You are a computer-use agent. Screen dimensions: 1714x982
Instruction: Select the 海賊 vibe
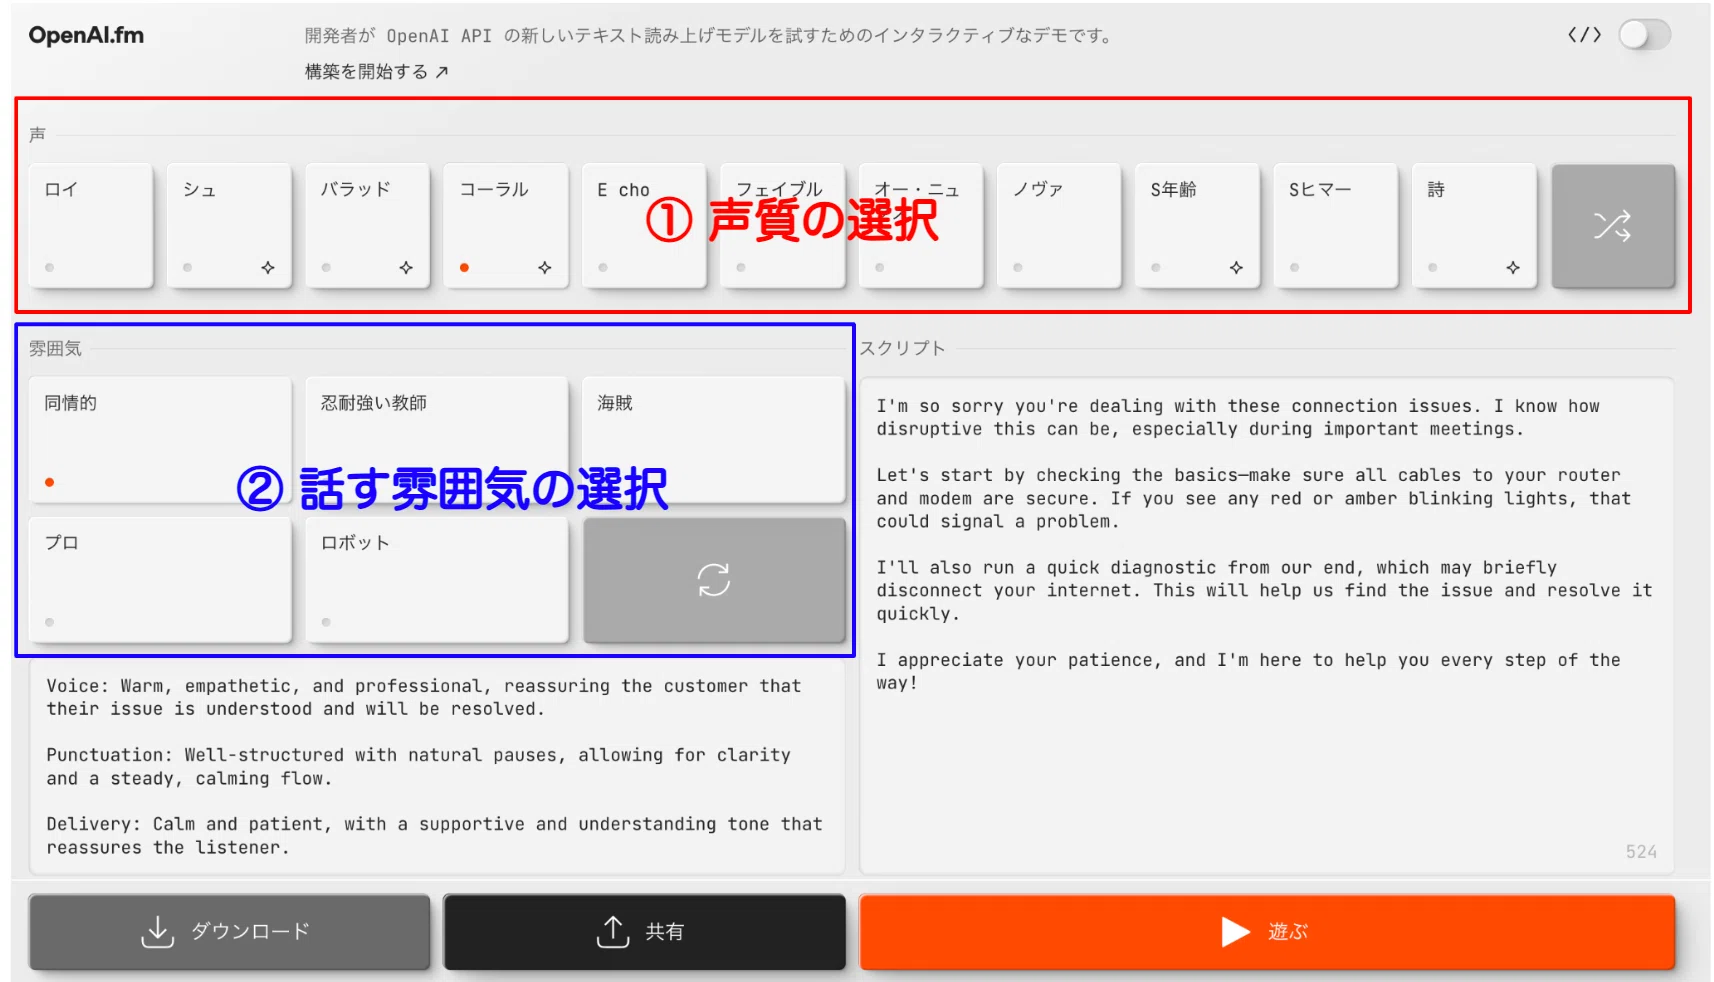(x=714, y=440)
